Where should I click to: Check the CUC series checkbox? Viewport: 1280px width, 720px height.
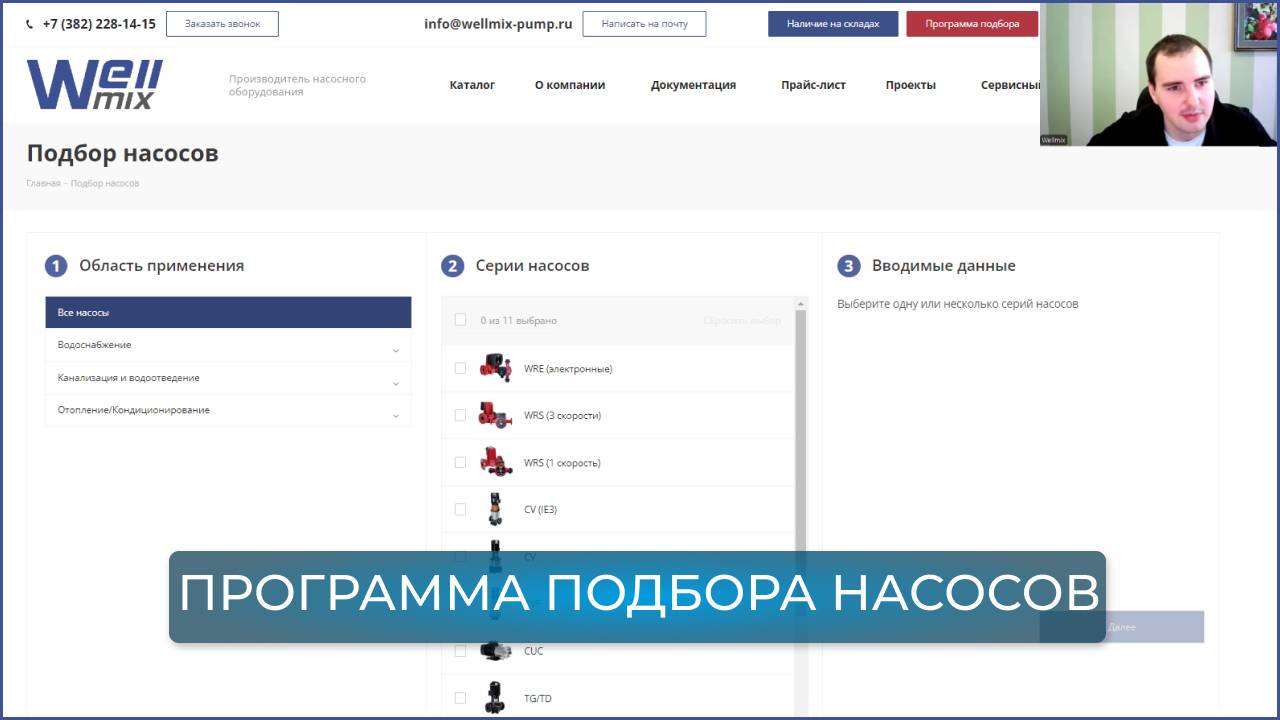pos(460,650)
